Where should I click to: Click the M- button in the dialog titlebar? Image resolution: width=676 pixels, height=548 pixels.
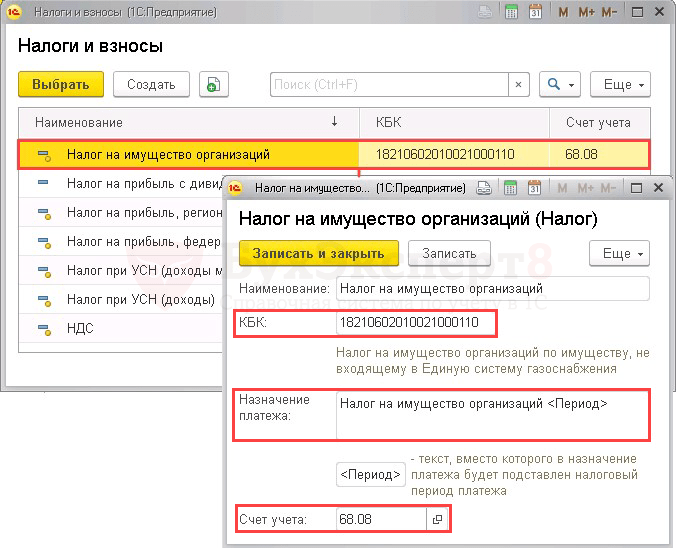point(609,188)
